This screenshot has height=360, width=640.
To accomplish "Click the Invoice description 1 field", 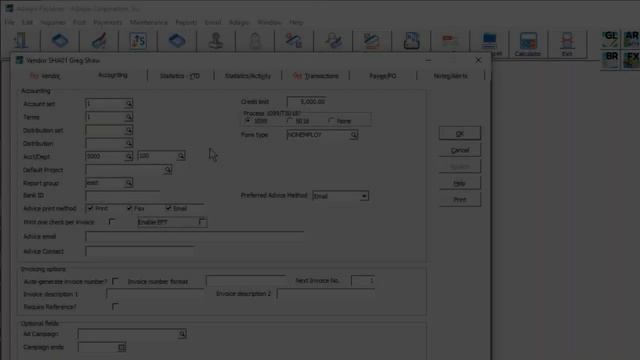I will [155, 294].
